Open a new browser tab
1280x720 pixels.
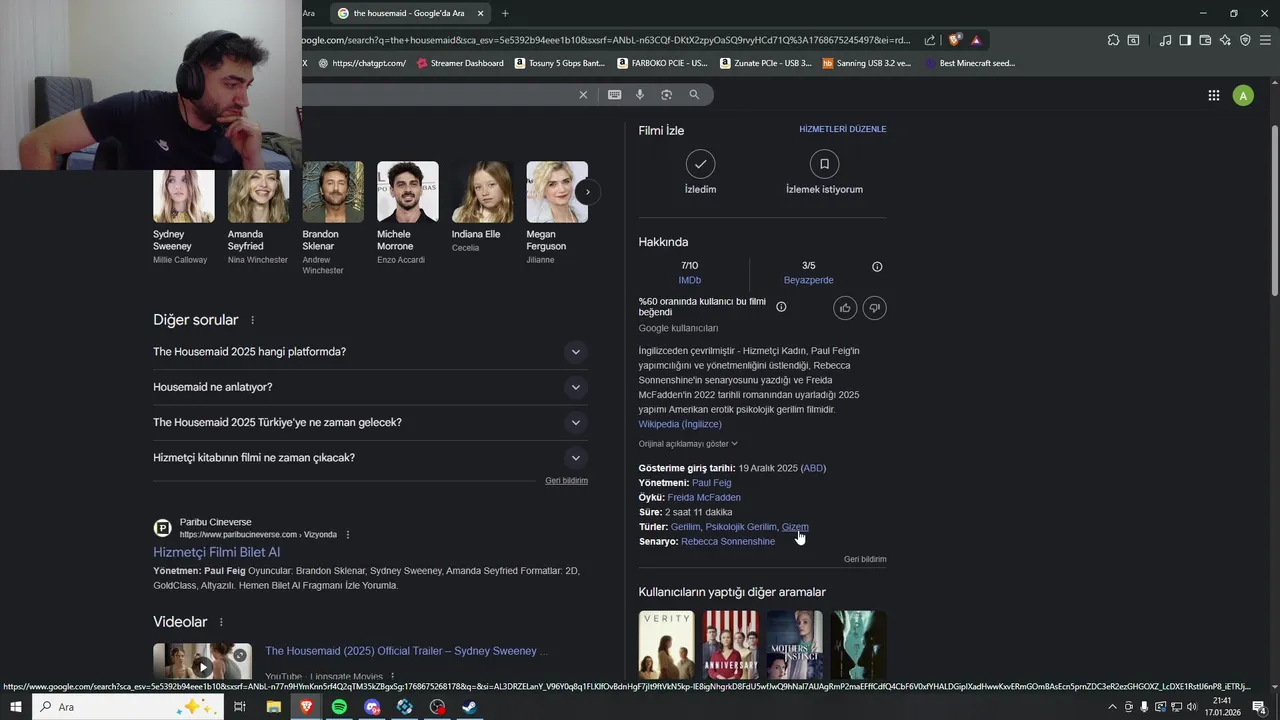pyautogui.click(x=505, y=13)
